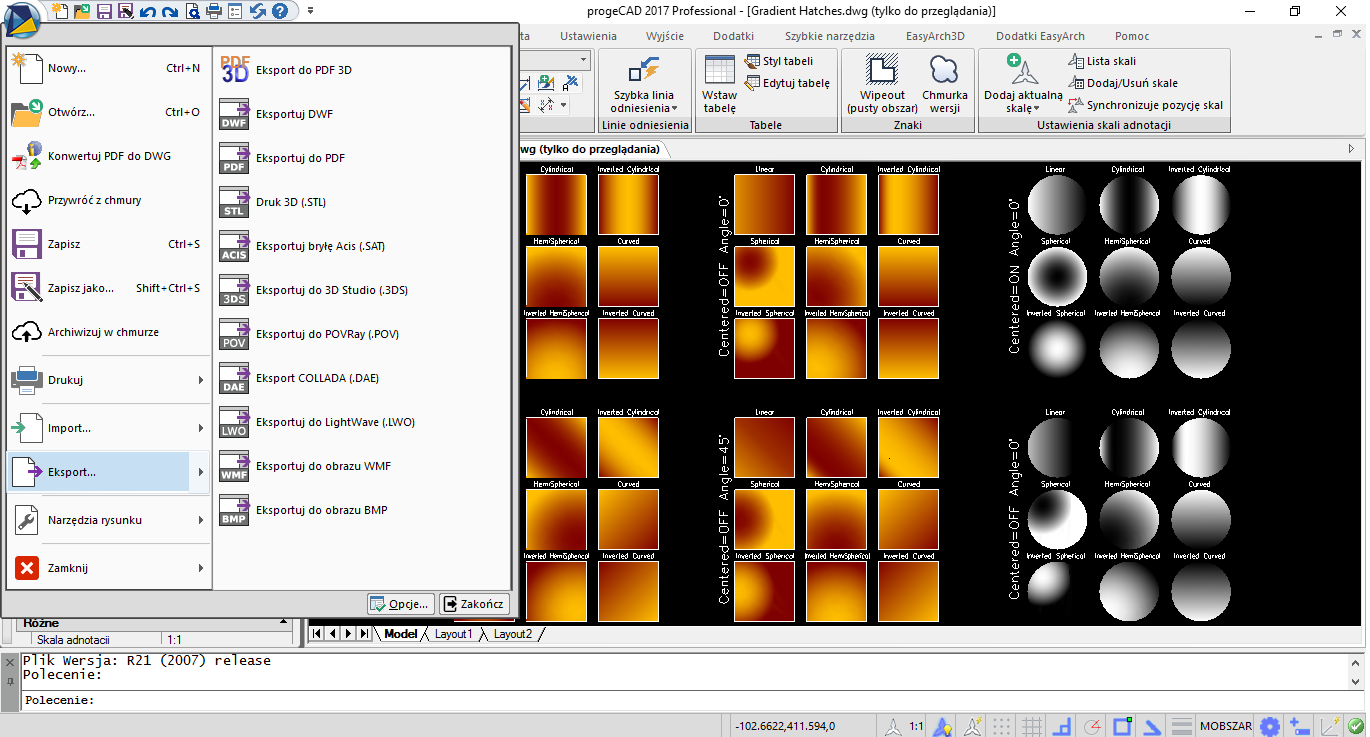Expand Narzędzia rysunku submenu arrow
The height and width of the screenshot is (737, 1370).
(x=200, y=520)
